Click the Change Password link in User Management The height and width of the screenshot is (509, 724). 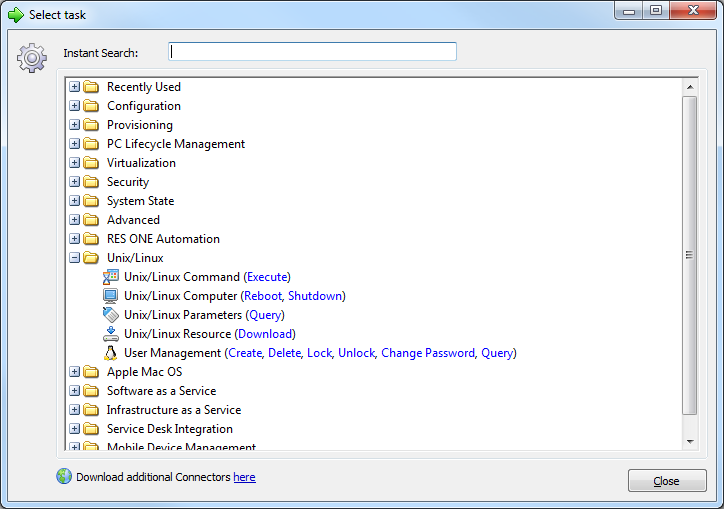click(427, 353)
